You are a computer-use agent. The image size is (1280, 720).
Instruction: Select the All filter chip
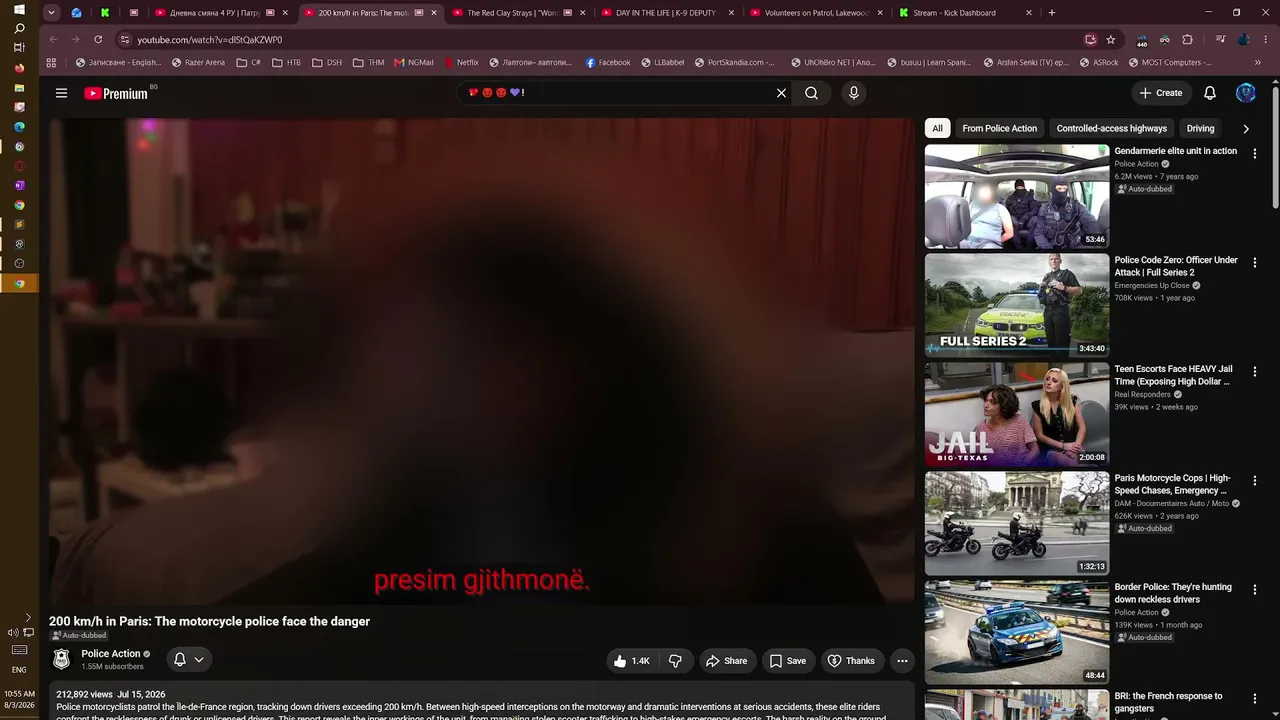tap(937, 128)
